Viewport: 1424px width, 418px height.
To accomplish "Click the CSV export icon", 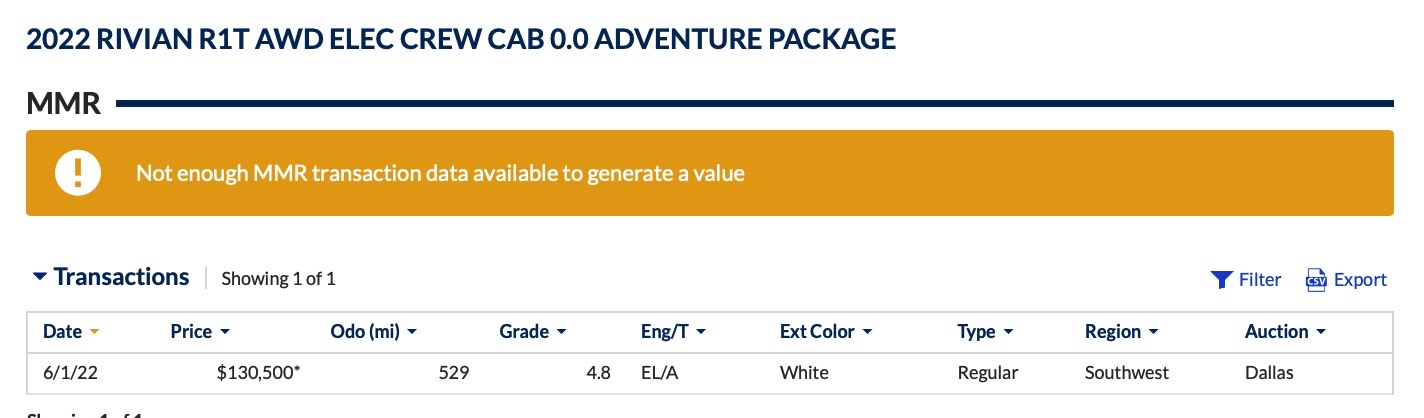I will [x=1316, y=280].
